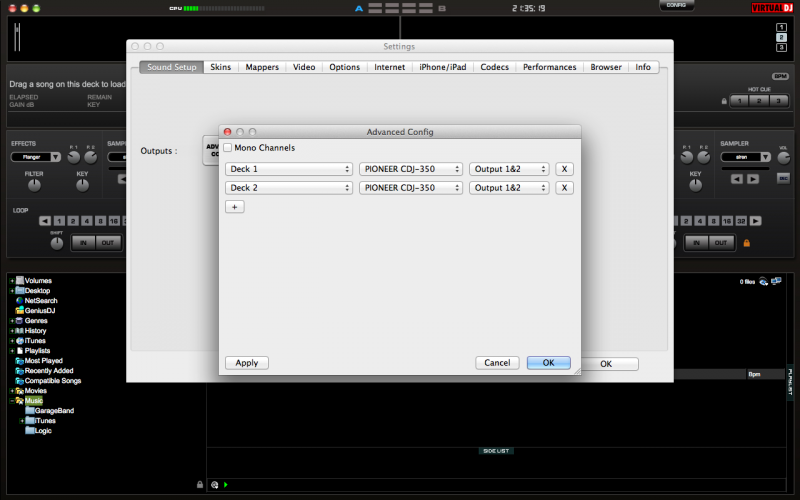Open the Video tab

[304, 67]
